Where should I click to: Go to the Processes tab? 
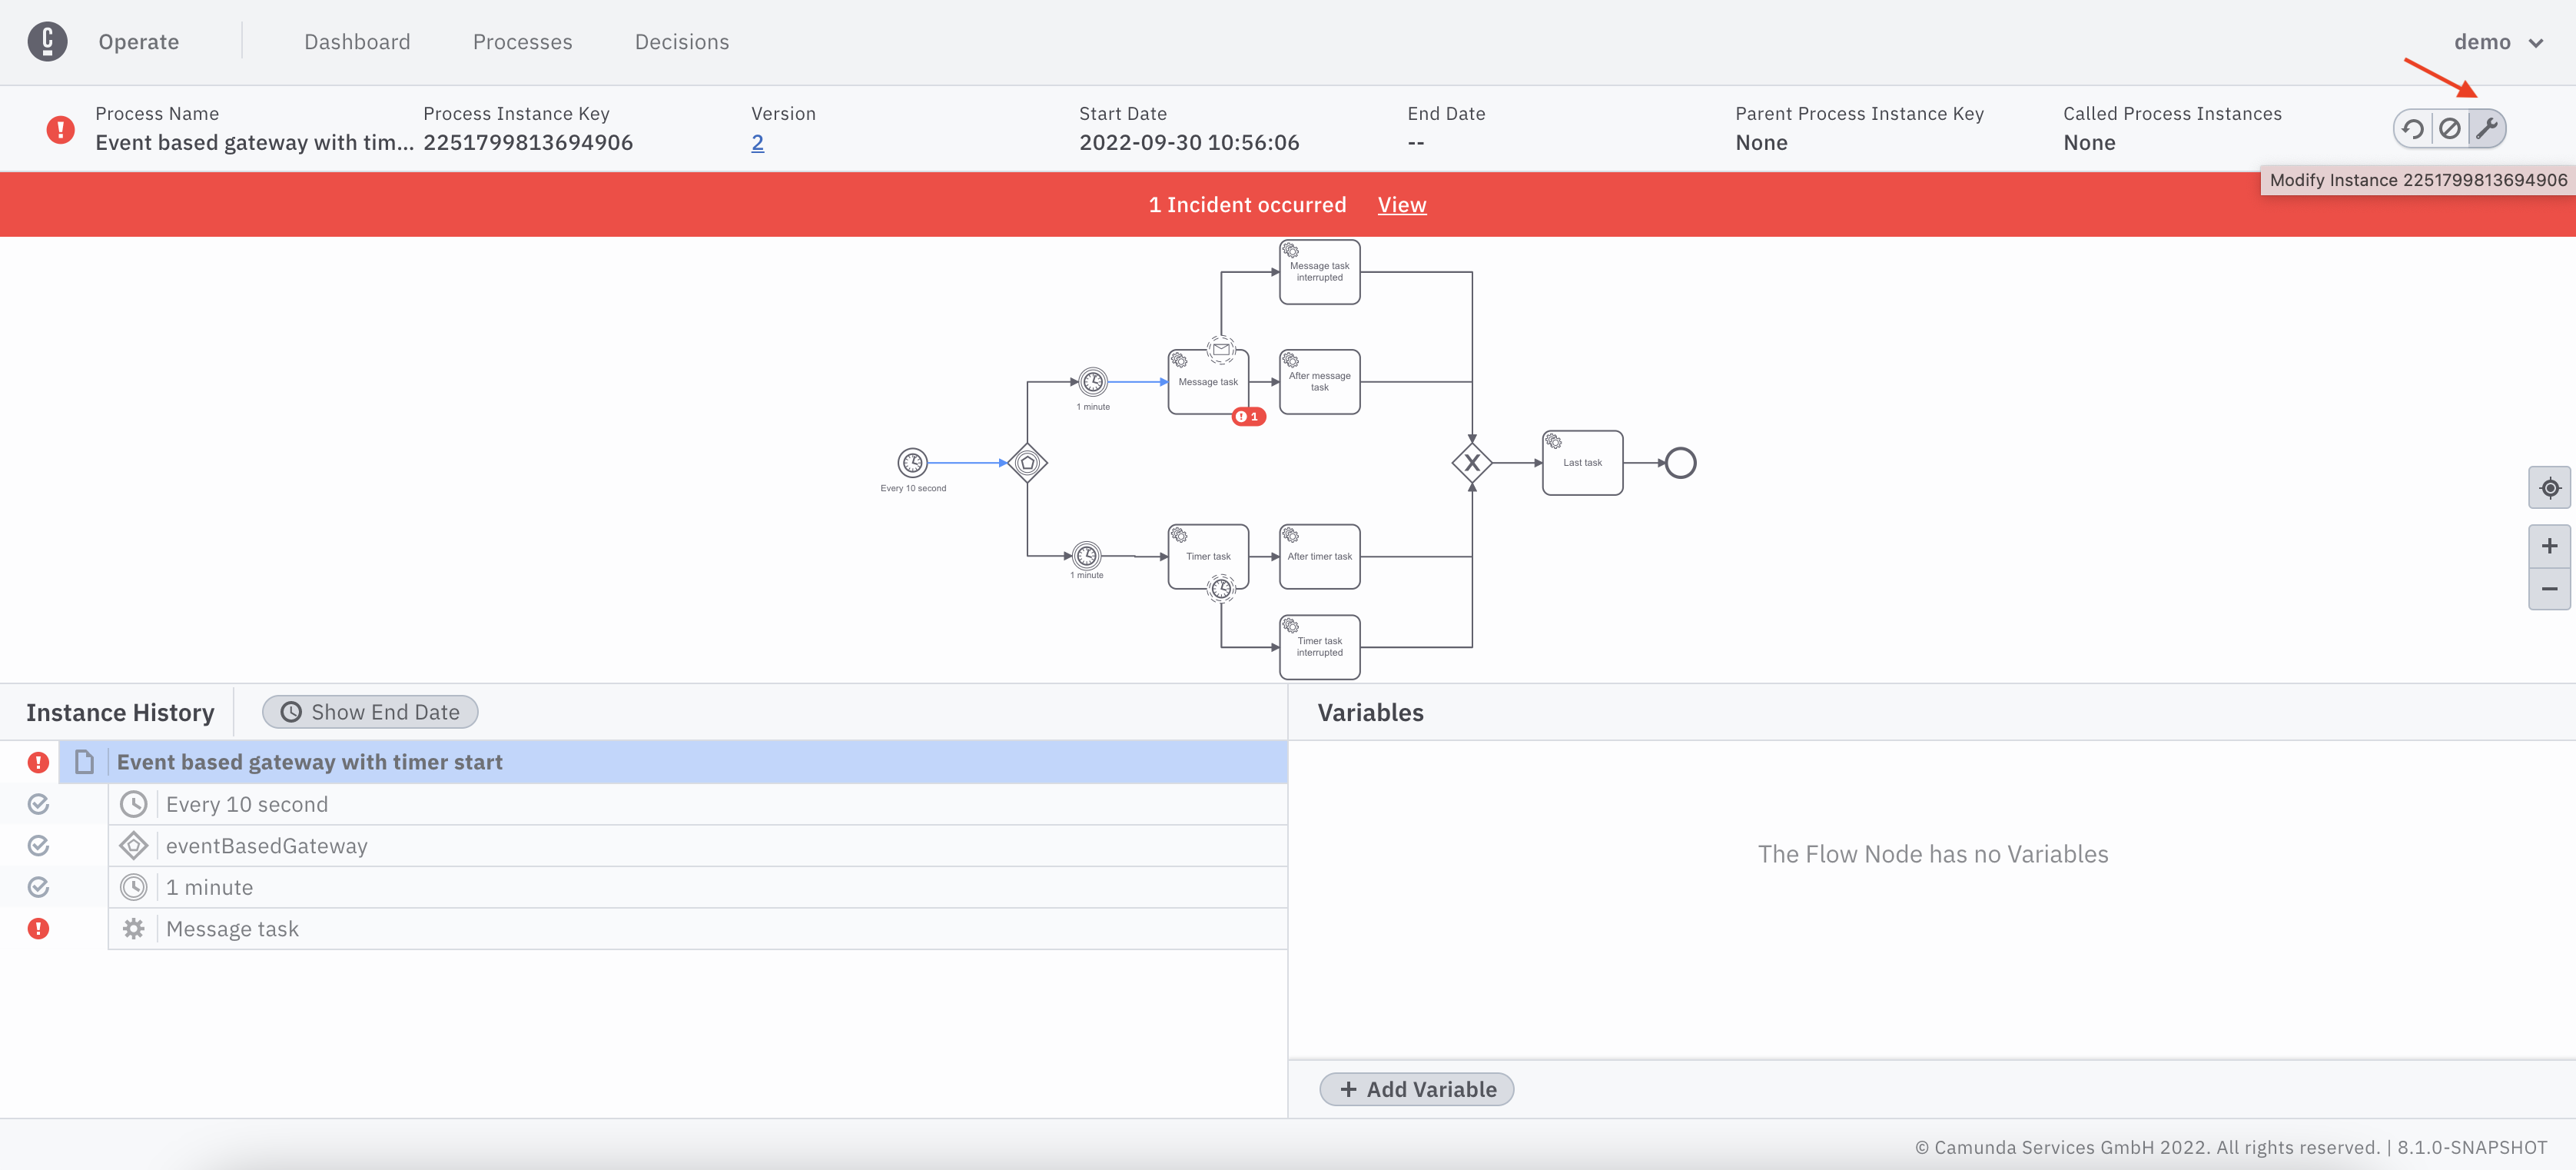(x=522, y=42)
